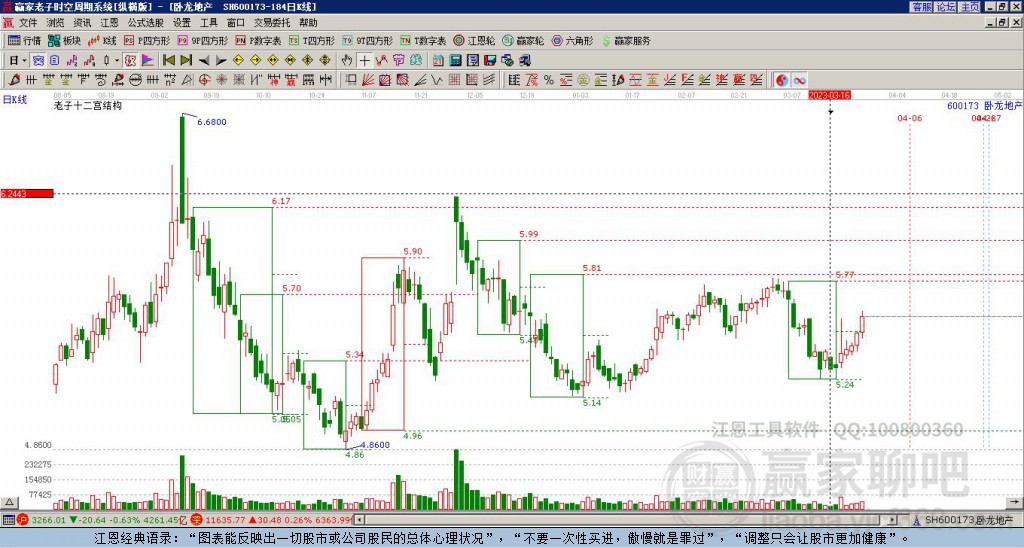1024x548 pixels.
Task: Open the 窗口 menu
Action: click(236, 23)
